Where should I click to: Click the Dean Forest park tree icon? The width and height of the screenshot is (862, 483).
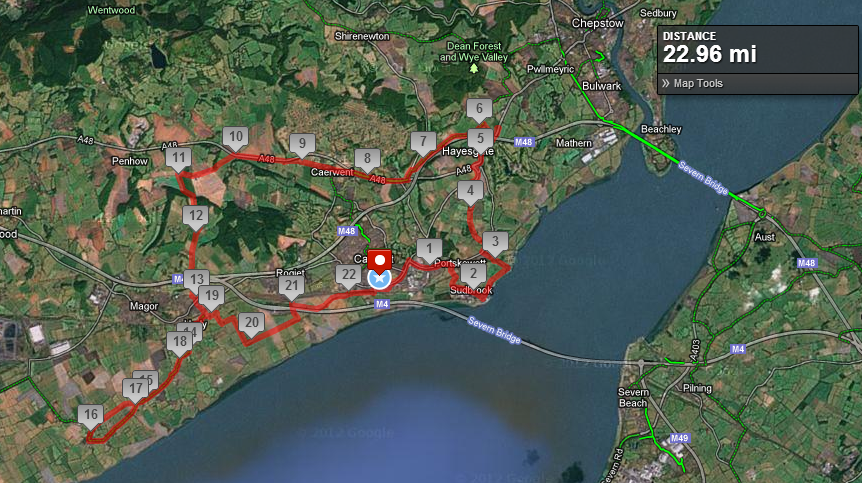coord(473,68)
